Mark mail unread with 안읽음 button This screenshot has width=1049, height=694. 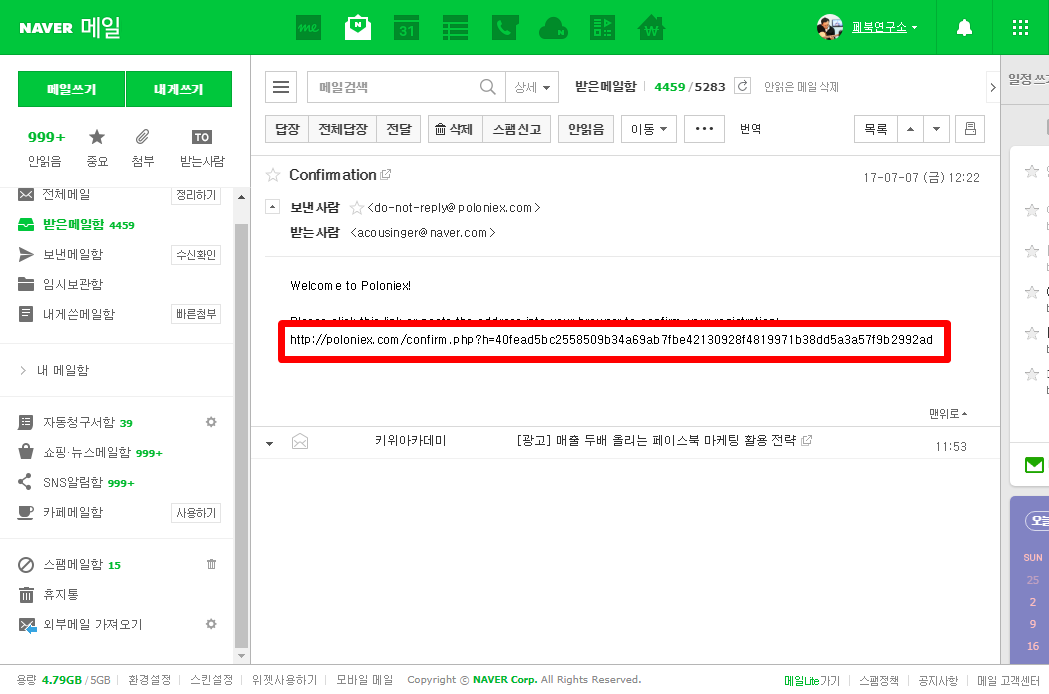click(586, 128)
